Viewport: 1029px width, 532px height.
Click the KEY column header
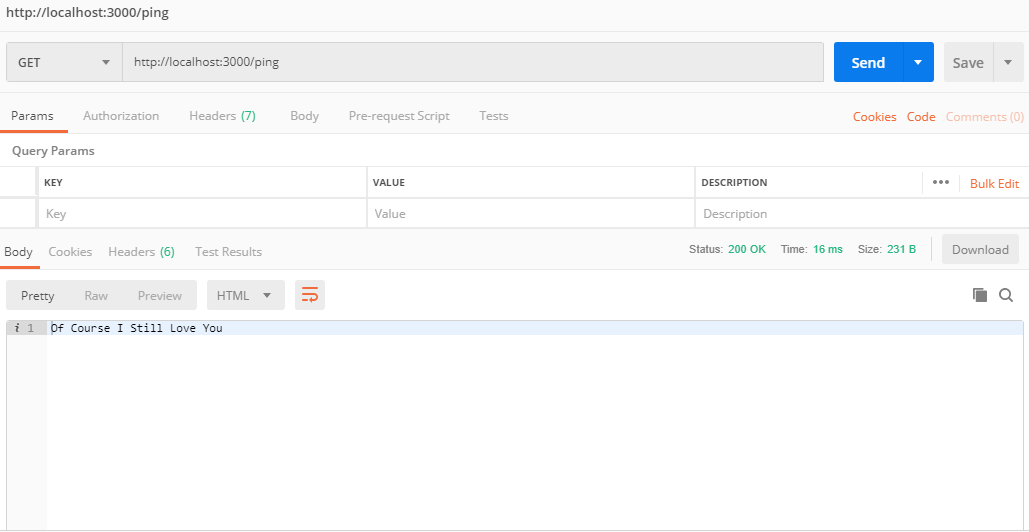point(53,182)
